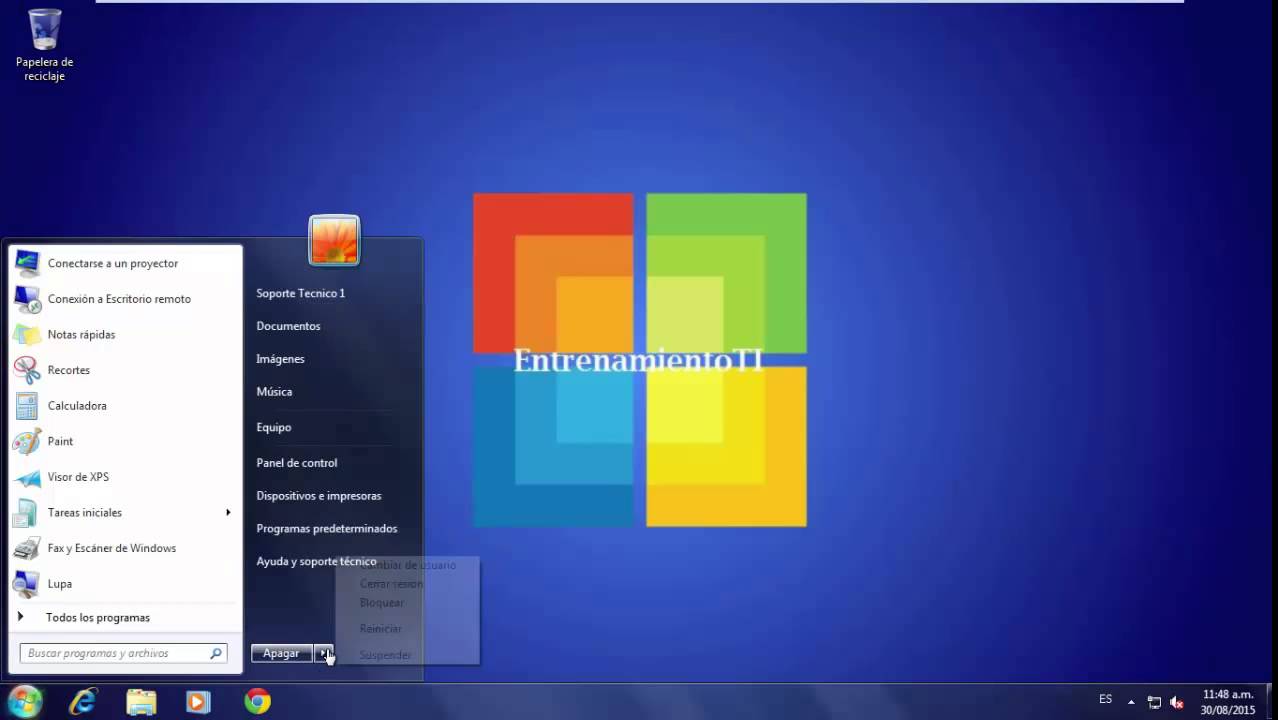Open Ayuda y soporte técnico
The width and height of the screenshot is (1278, 720).
pos(316,562)
